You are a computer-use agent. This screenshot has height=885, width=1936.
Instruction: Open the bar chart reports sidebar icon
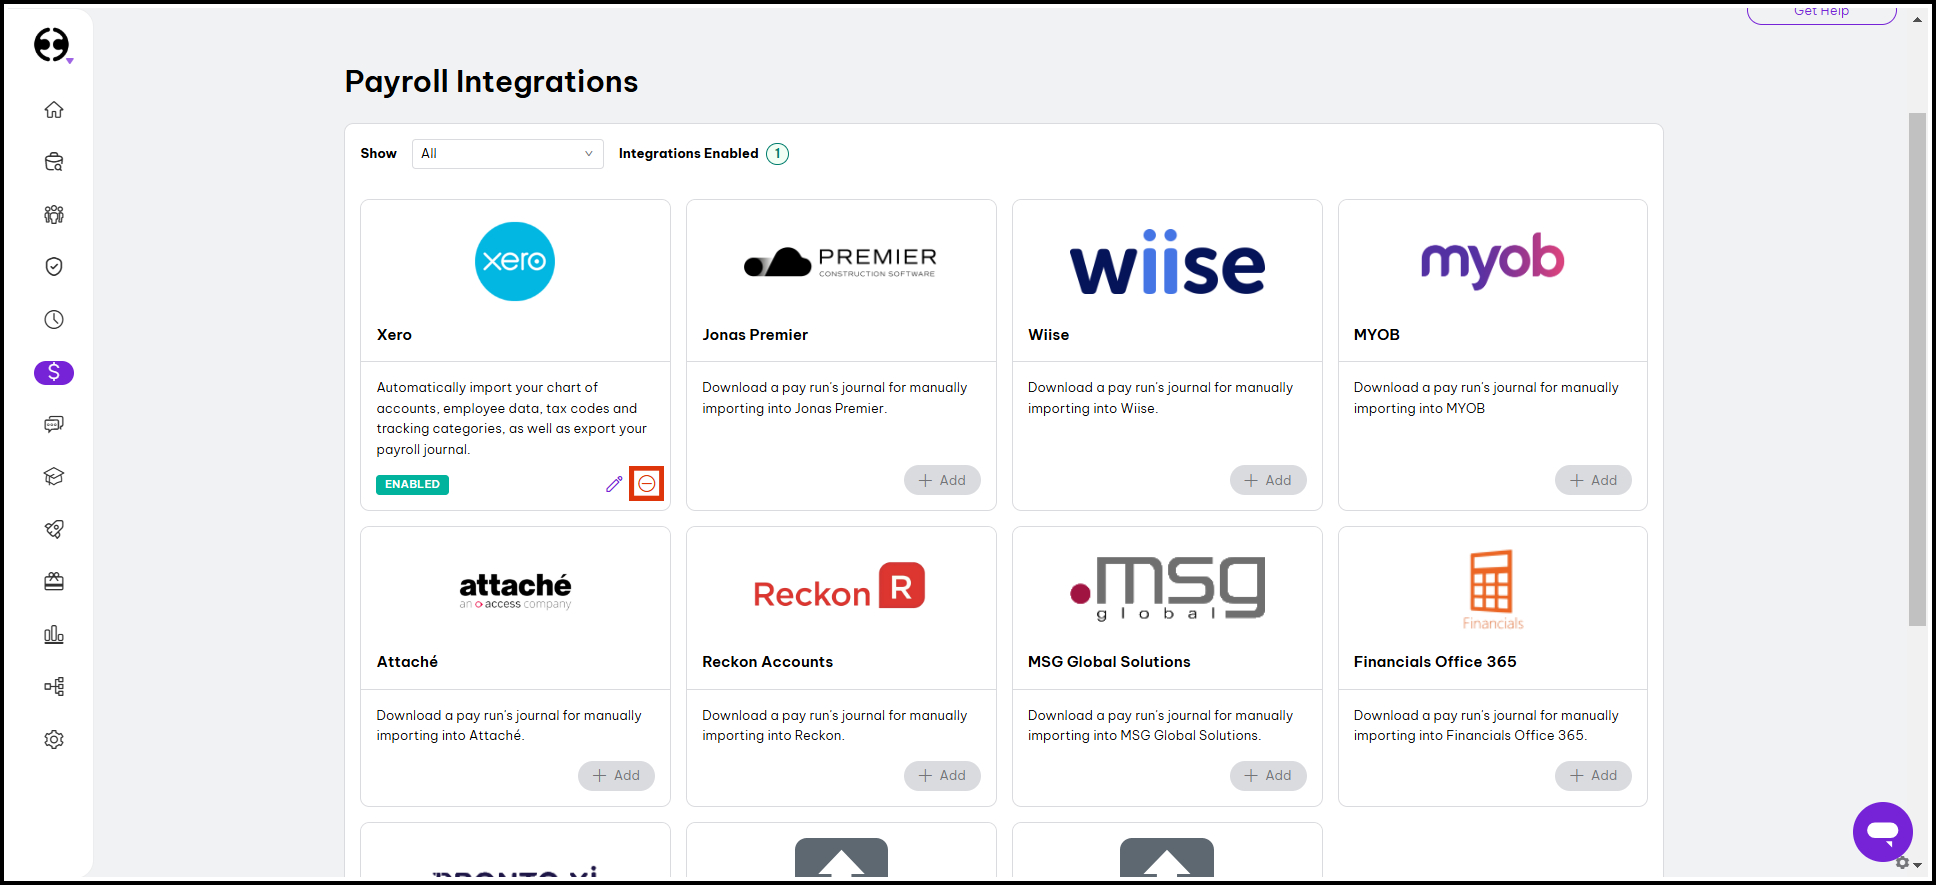pos(54,635)
